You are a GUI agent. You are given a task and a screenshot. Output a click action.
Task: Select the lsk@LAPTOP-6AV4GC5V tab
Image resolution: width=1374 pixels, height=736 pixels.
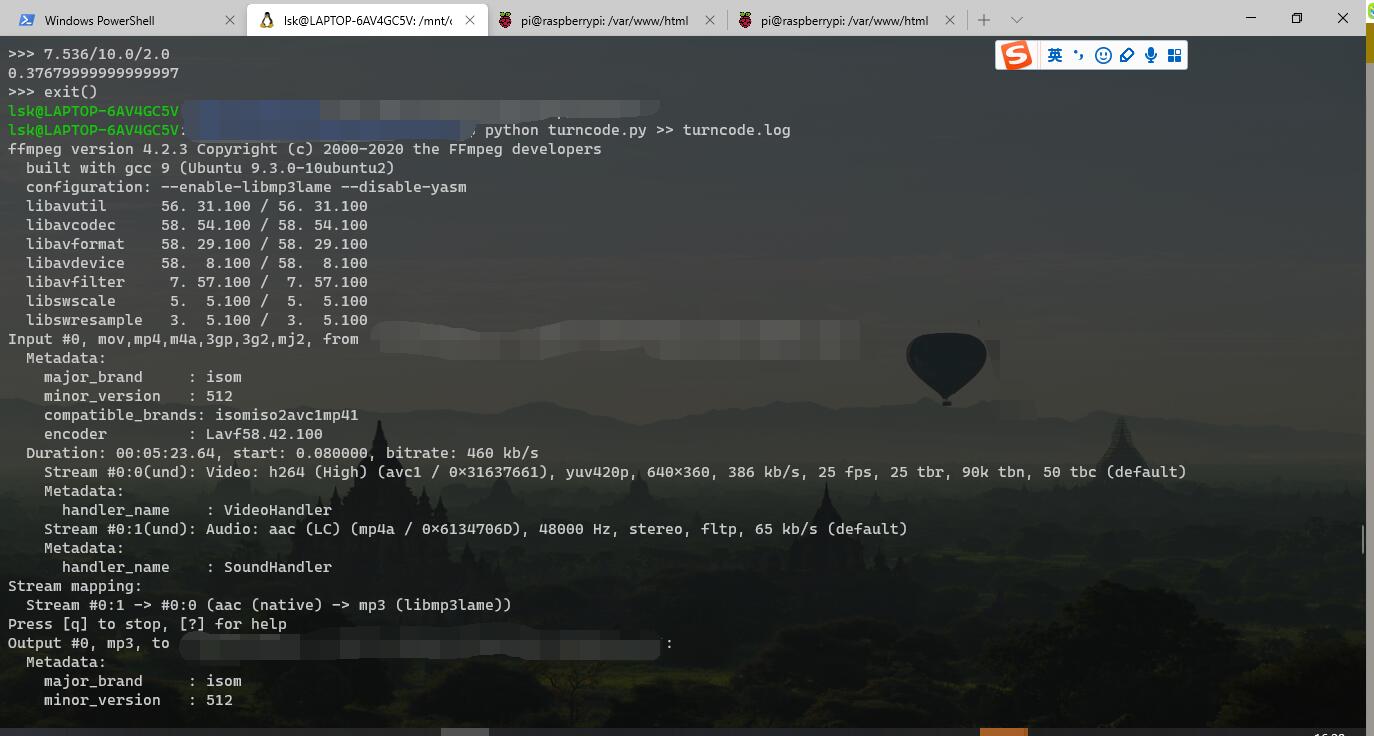(367, 20)
